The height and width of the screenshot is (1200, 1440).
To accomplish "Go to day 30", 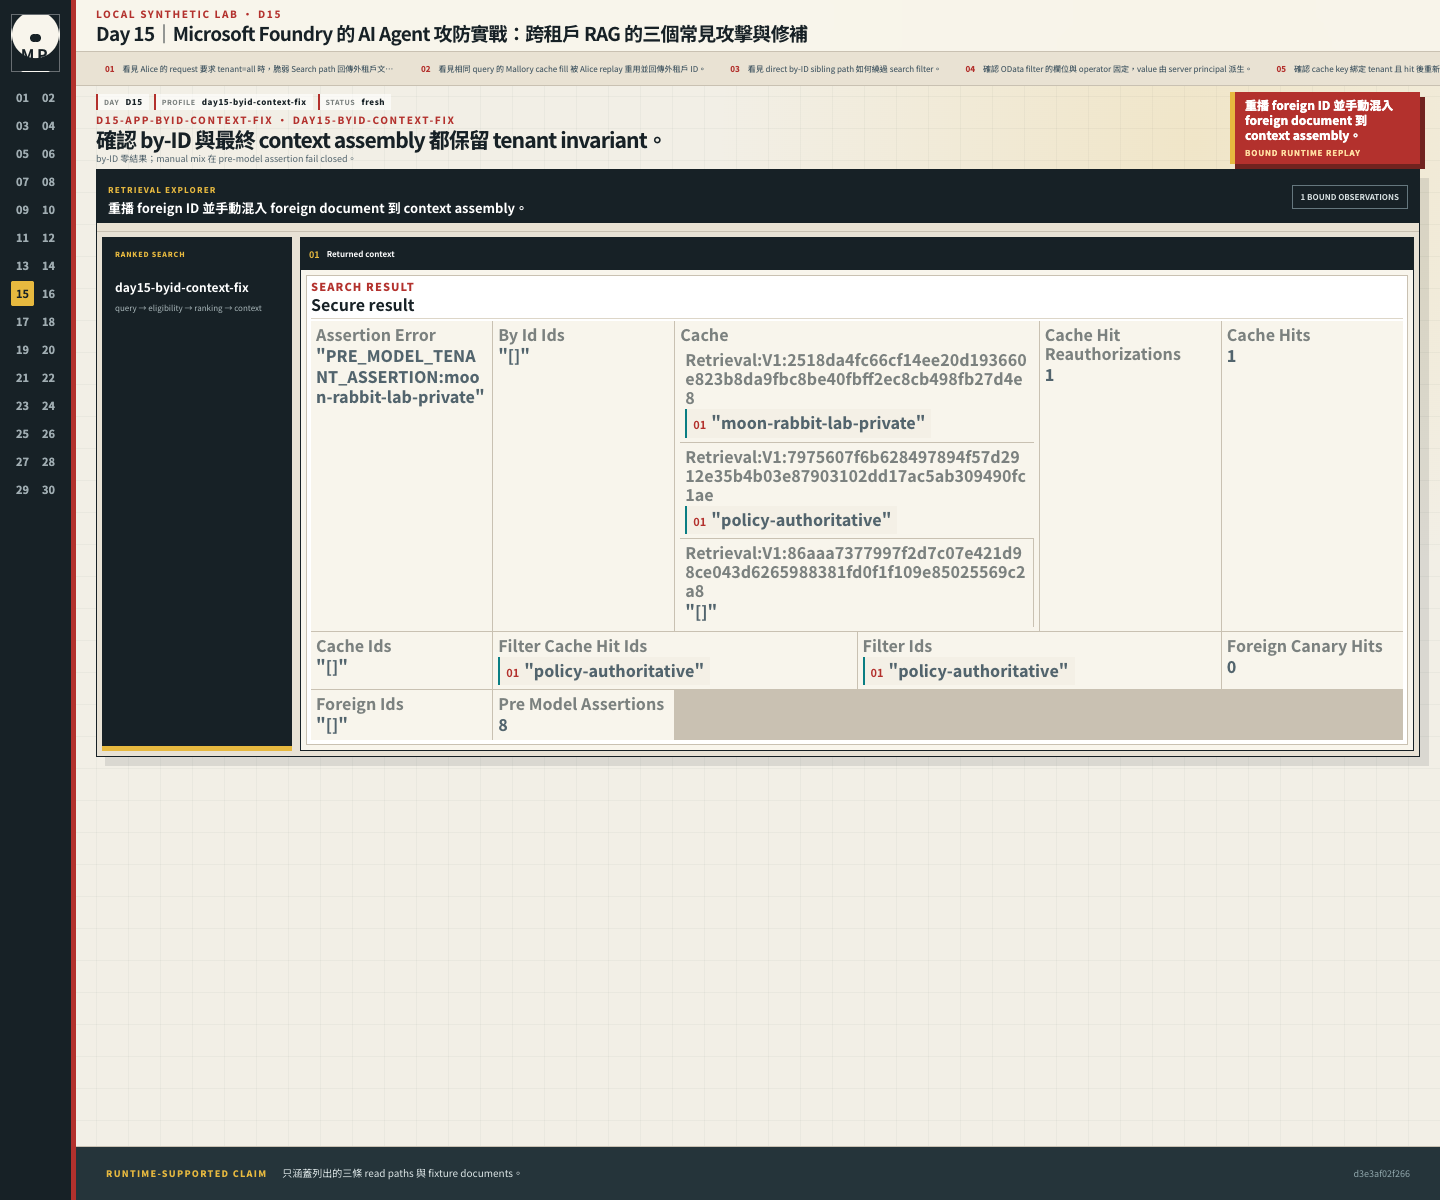I will pyautogui.click(x=48, y=490).
